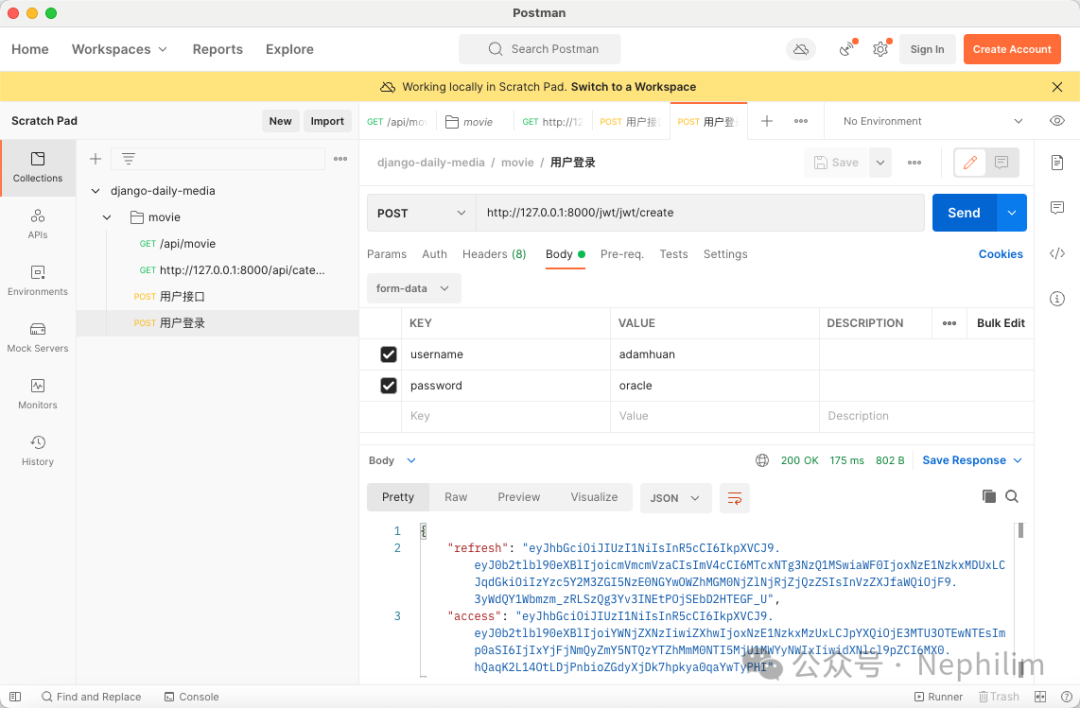This screenshot has height=708, width=1080.
Task: Open column options ellipsis beside Description
Action: [x=949, y=323]
